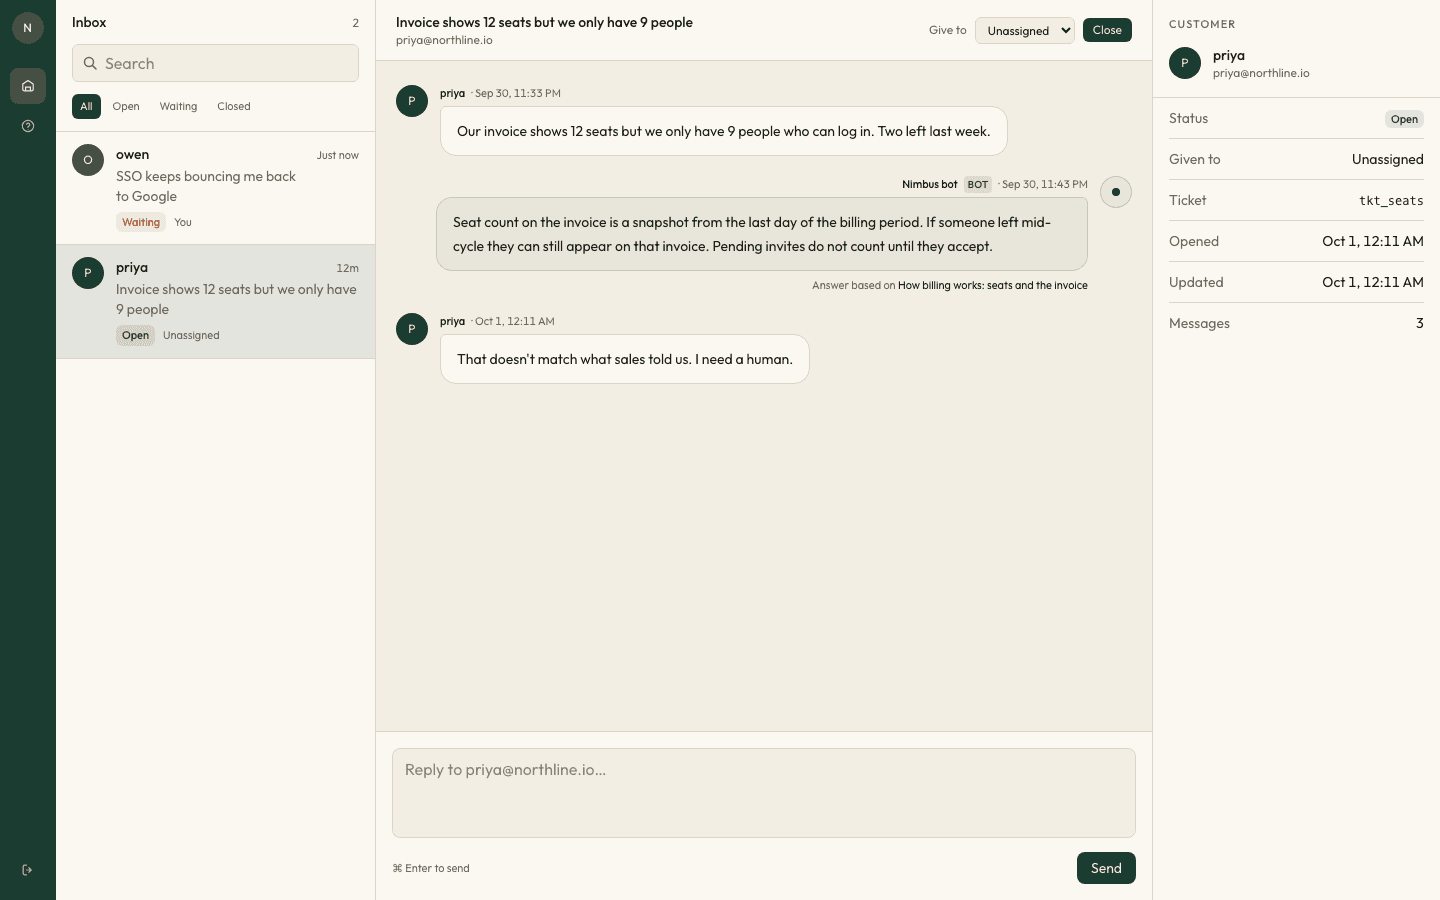Click the Open status badge in customer panel
Screen dimensions: 1440x900
coord(1404,119)
